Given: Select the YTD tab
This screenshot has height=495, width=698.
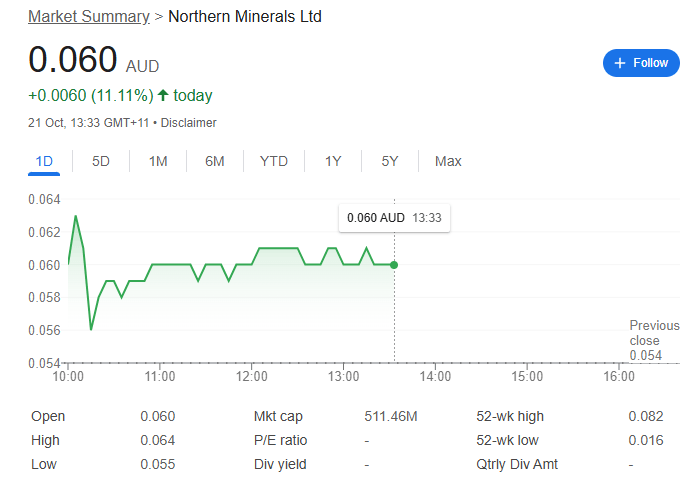Looking at the screenshot, I should coord(274,161).
